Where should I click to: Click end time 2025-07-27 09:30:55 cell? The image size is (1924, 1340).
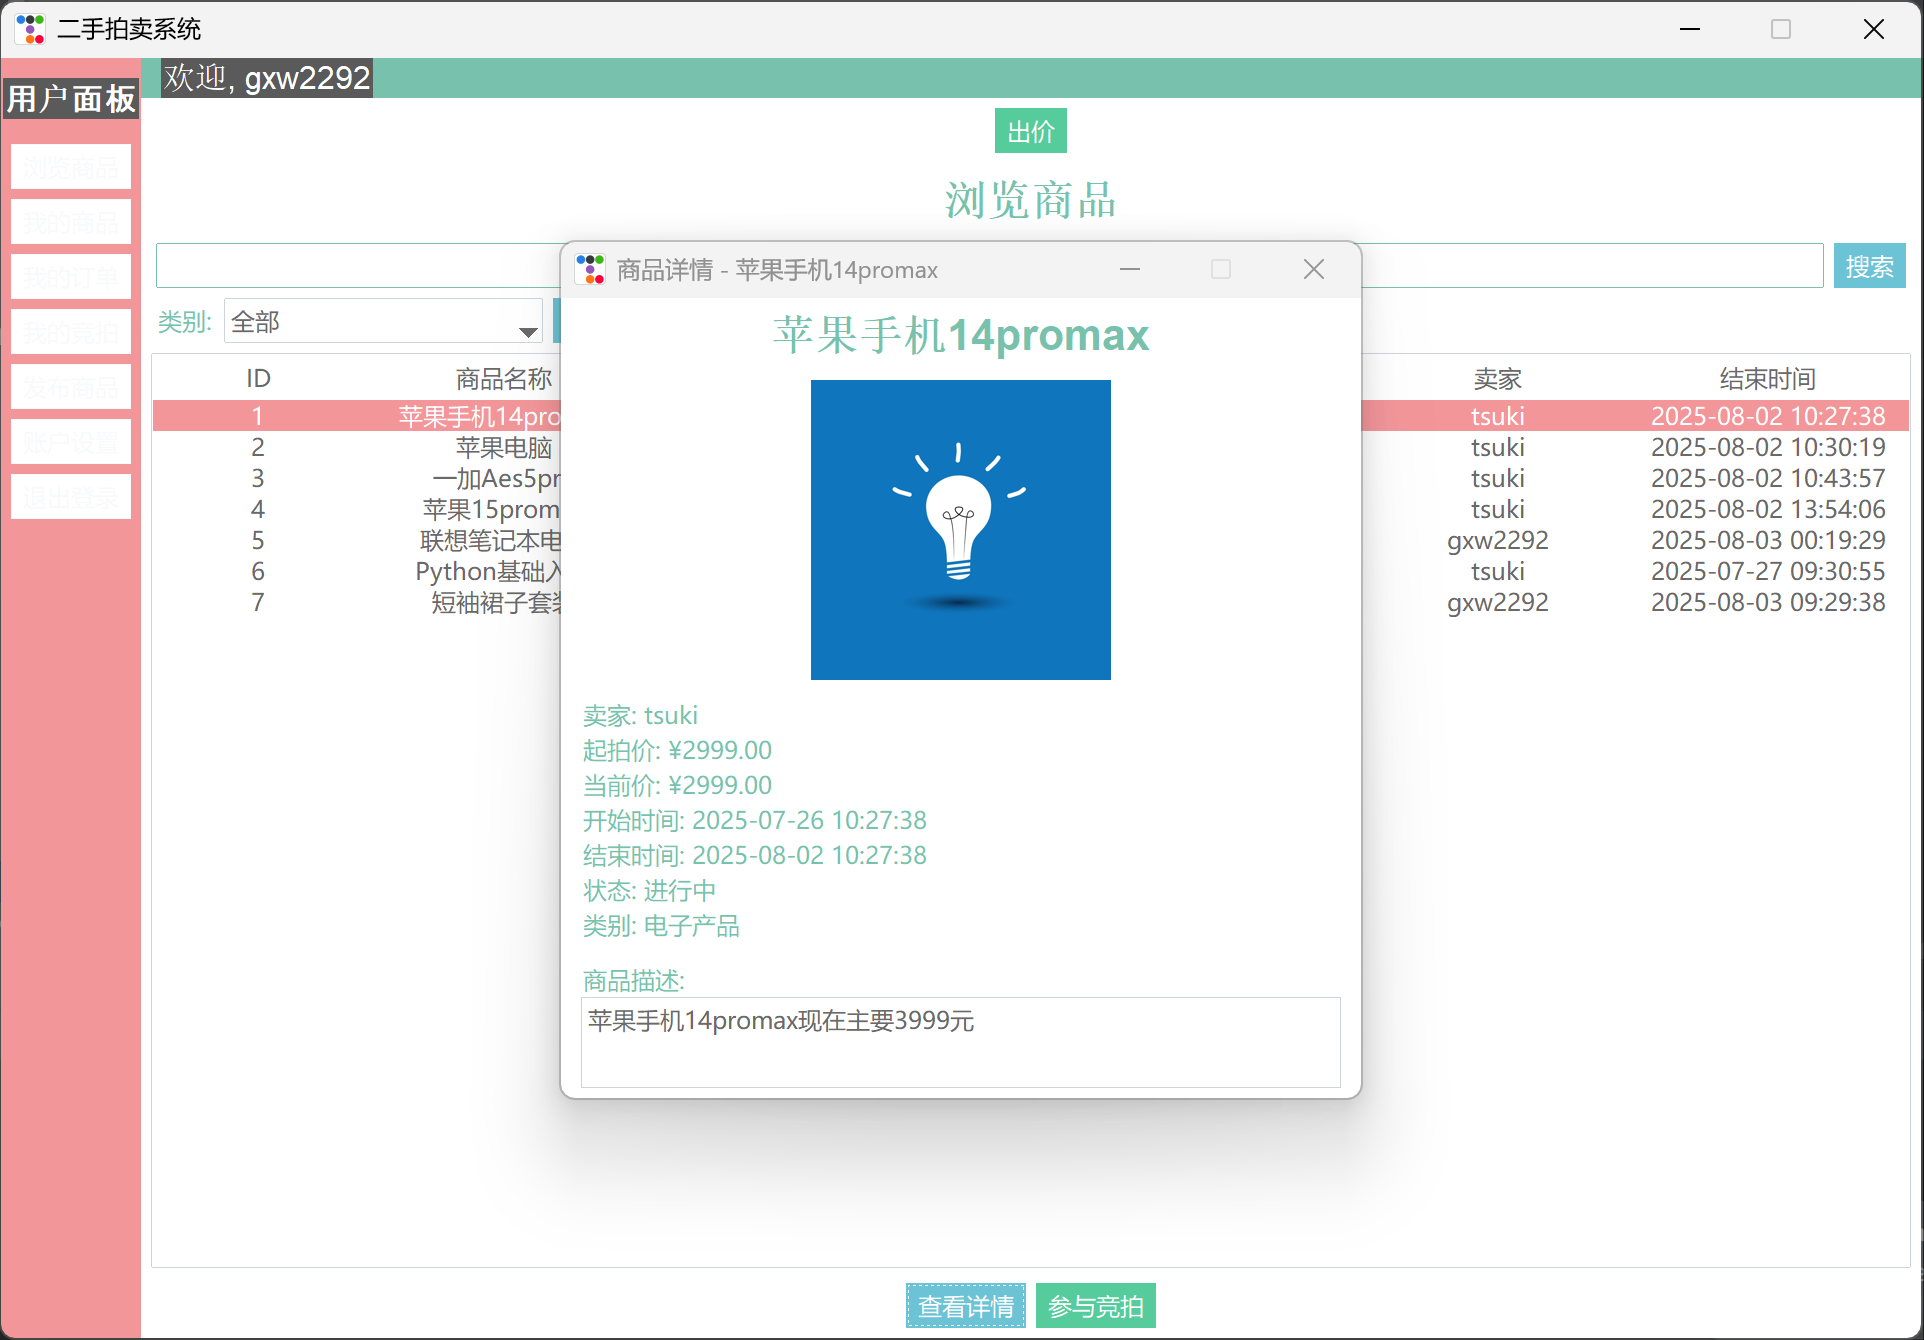(1767, 571)
